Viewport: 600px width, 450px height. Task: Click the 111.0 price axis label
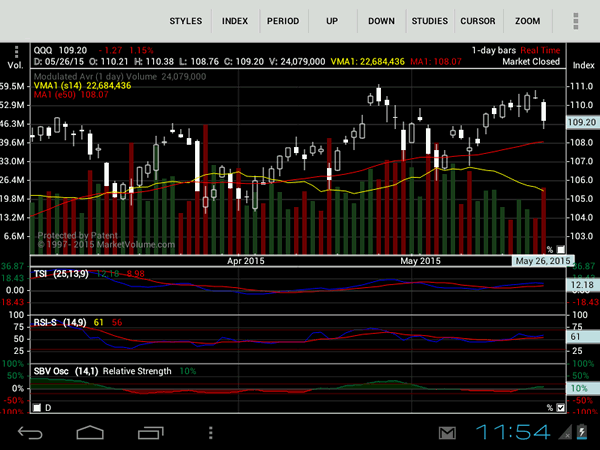(x=582, y=86)
